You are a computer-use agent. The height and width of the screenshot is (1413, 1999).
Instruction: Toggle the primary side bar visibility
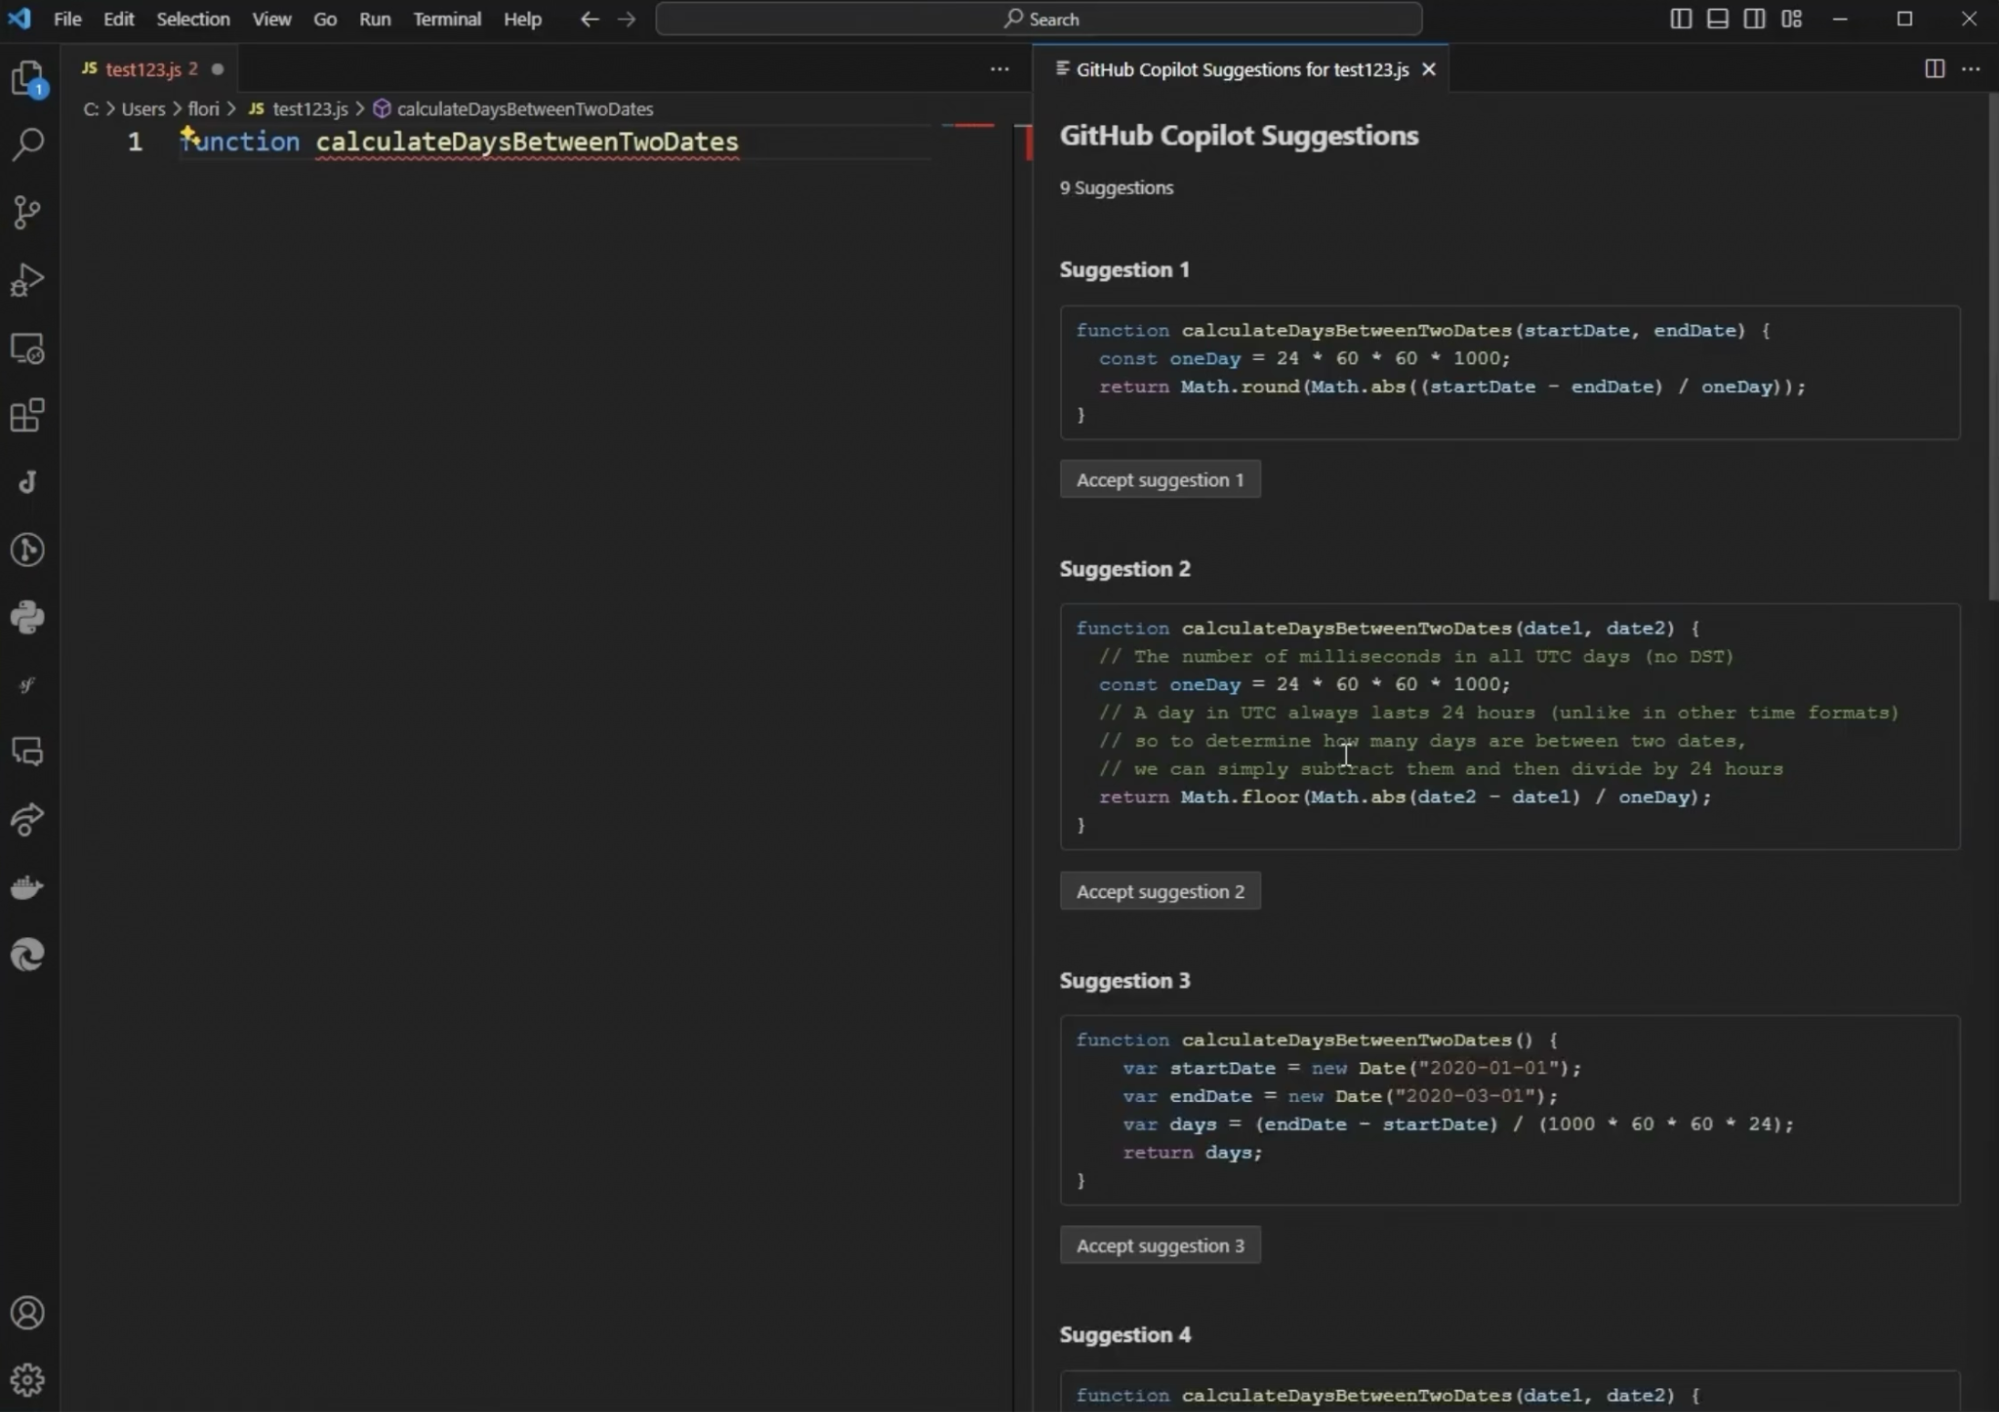pos(1679,18)
